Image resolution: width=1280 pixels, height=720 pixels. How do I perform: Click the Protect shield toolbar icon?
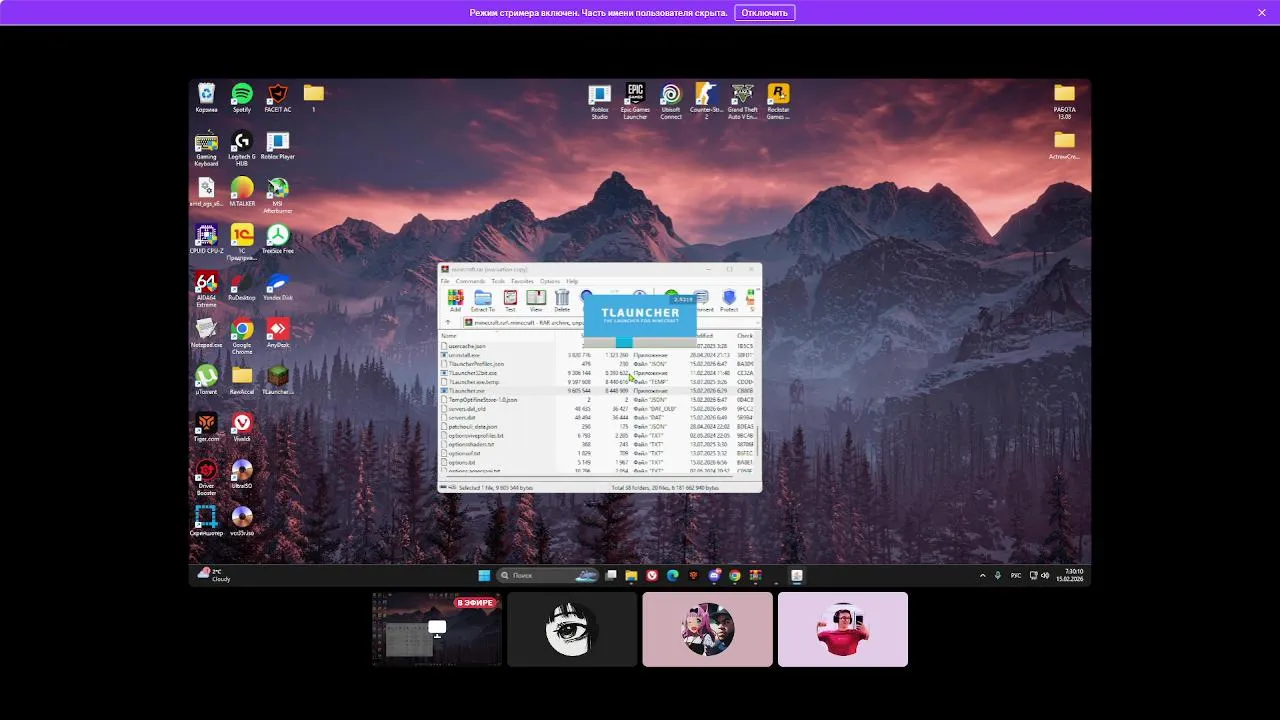(x=729, y=300)
